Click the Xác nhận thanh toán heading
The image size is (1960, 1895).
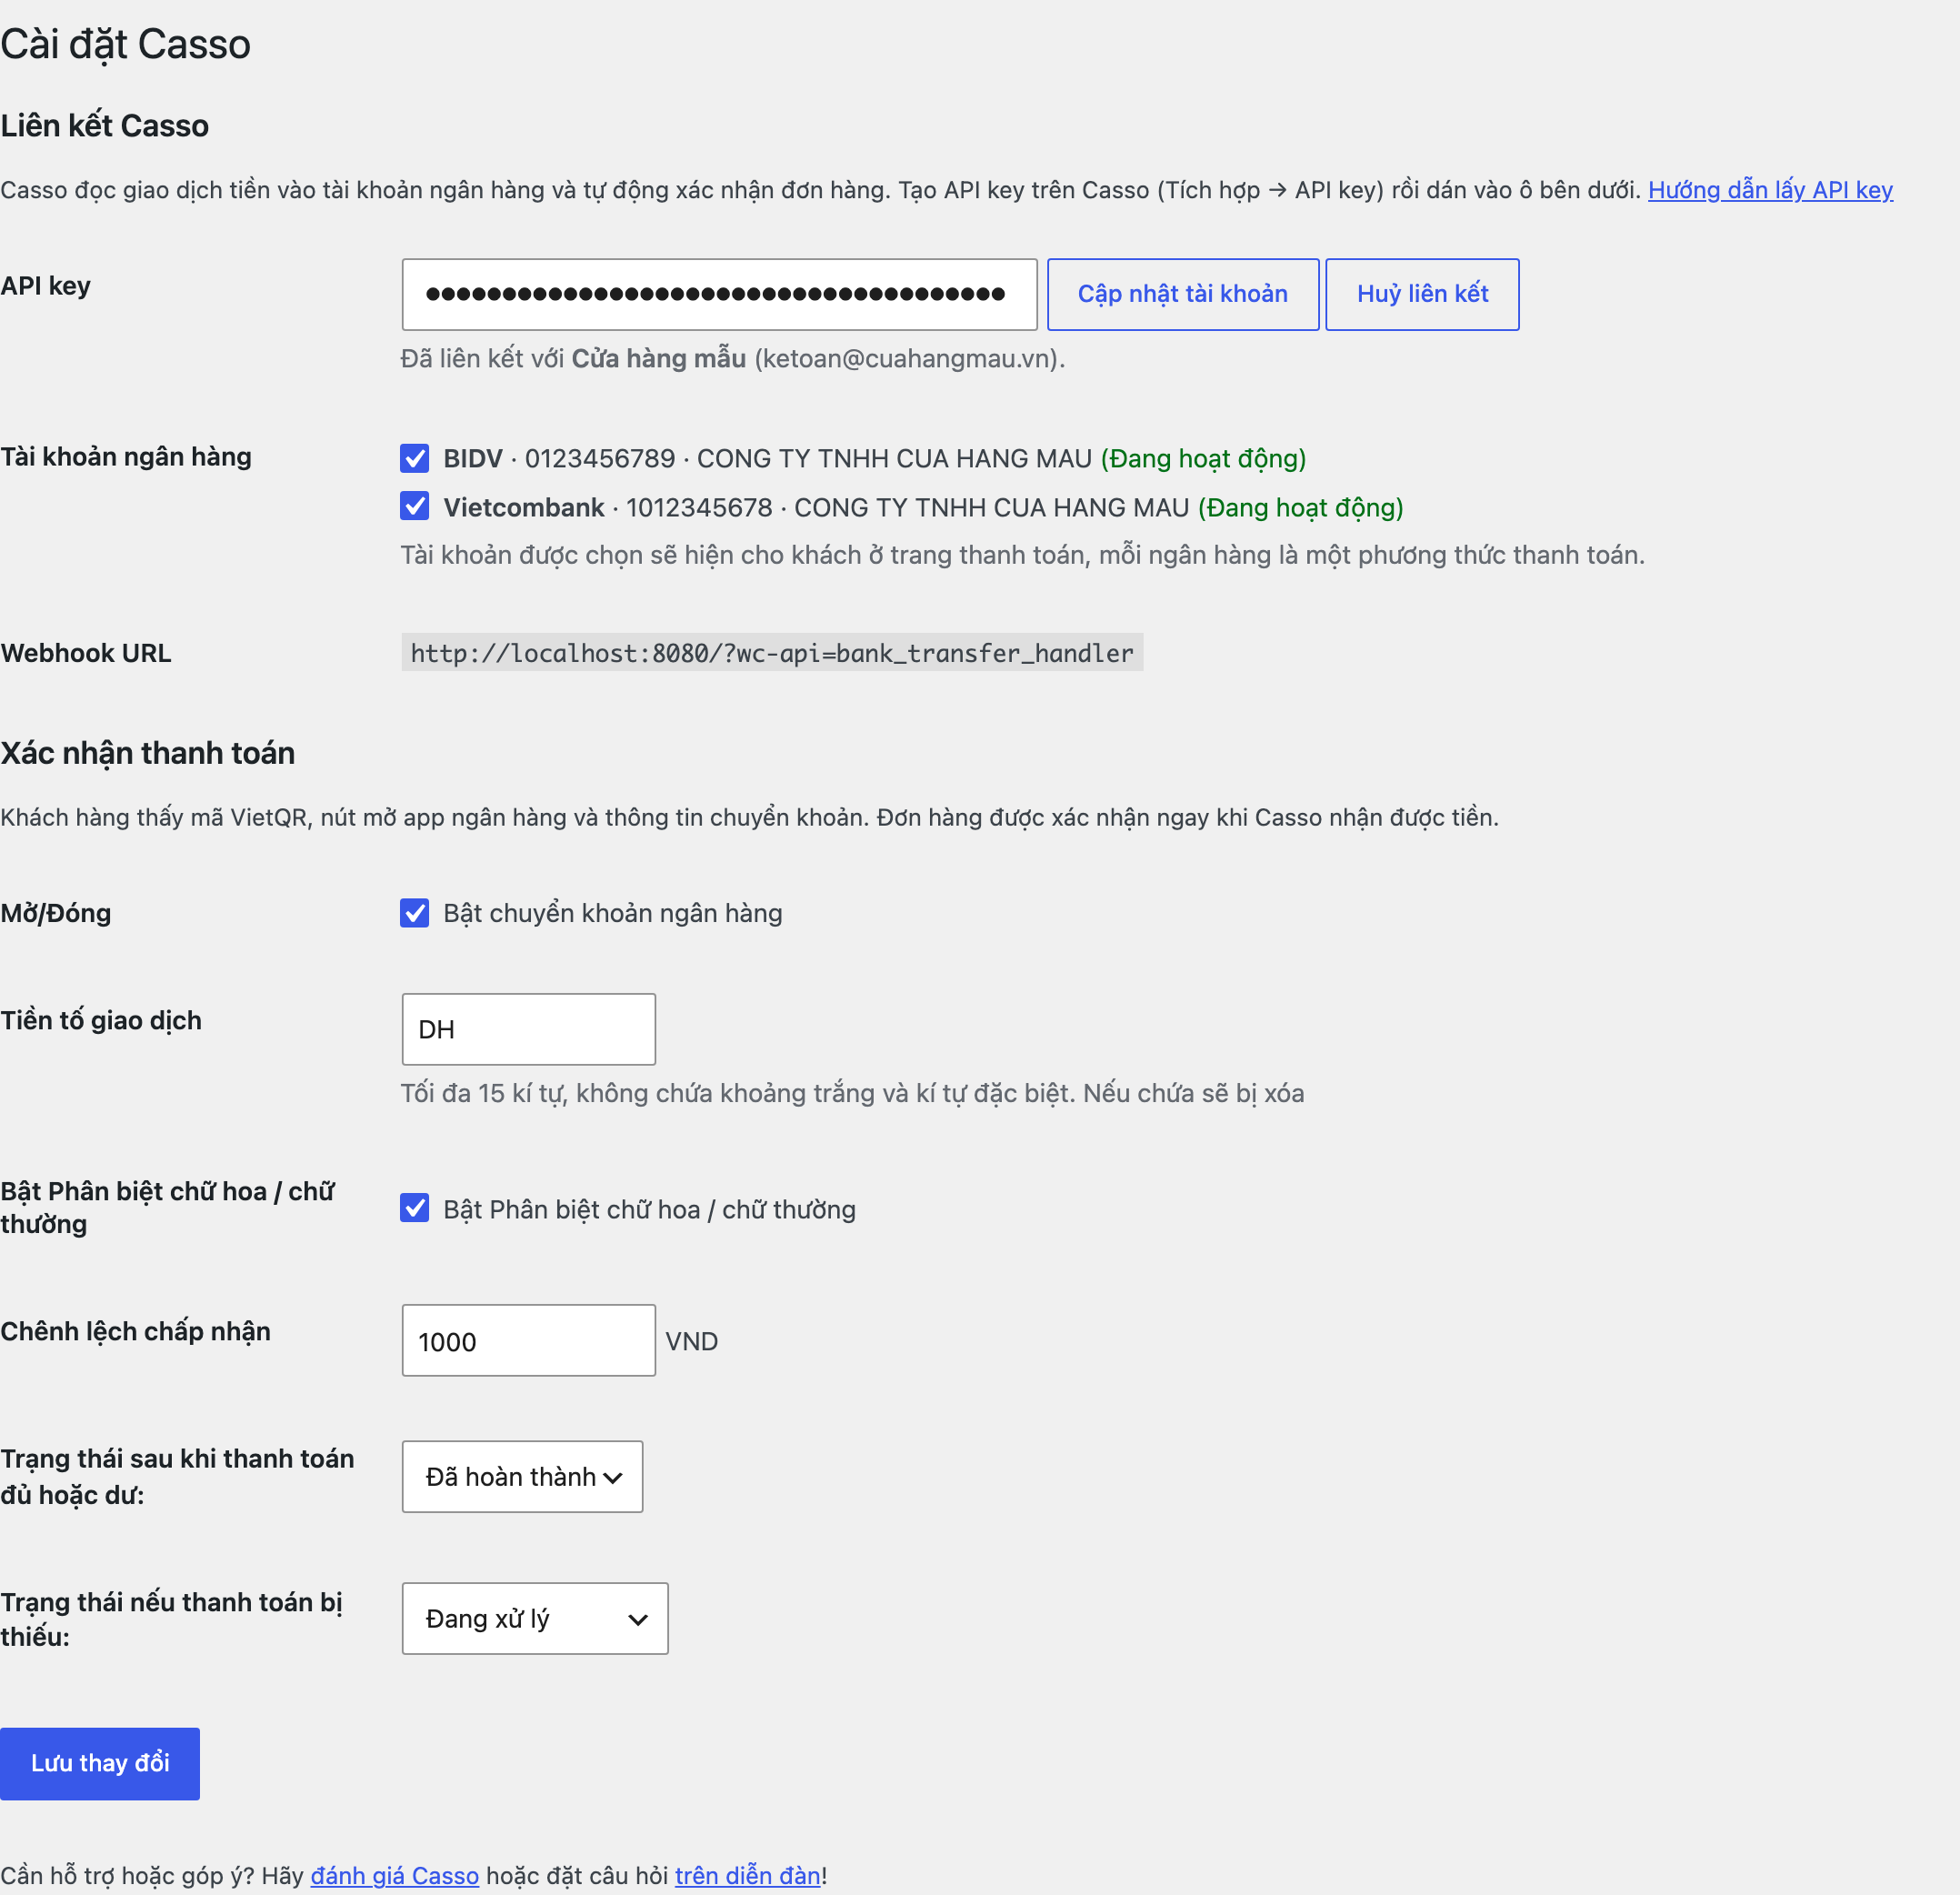pyautogui.click(x=148, y=753)
